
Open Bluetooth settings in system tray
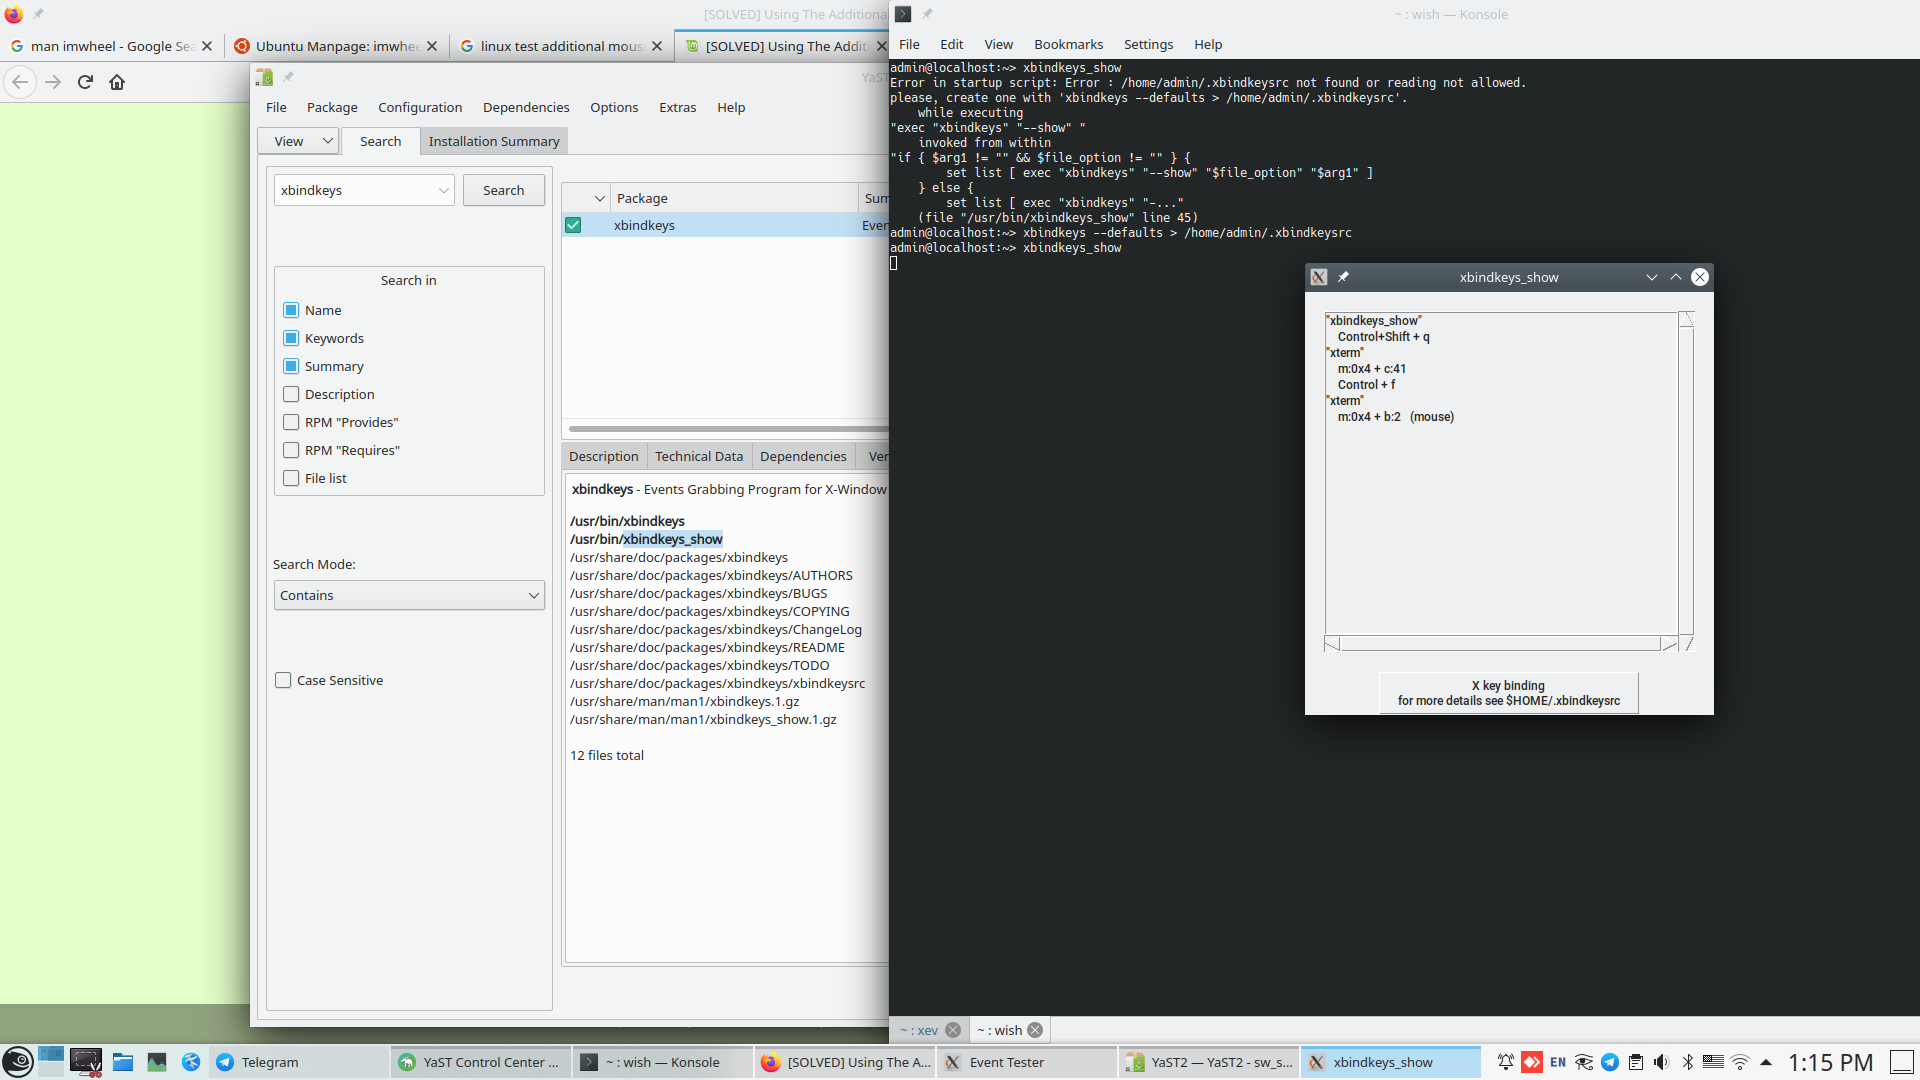pyautogui.click(x=1688, y=1062)
